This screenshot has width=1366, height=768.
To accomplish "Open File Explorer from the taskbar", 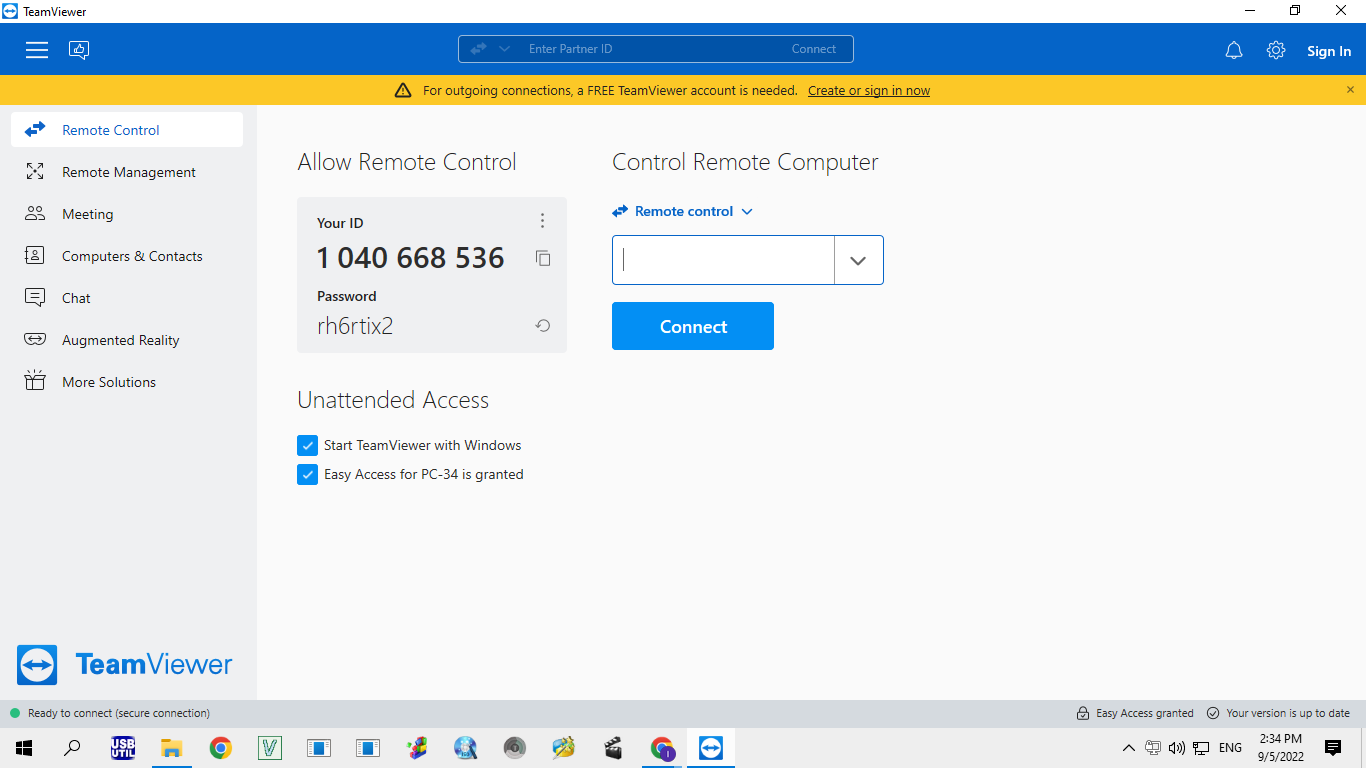I will 172,748.
